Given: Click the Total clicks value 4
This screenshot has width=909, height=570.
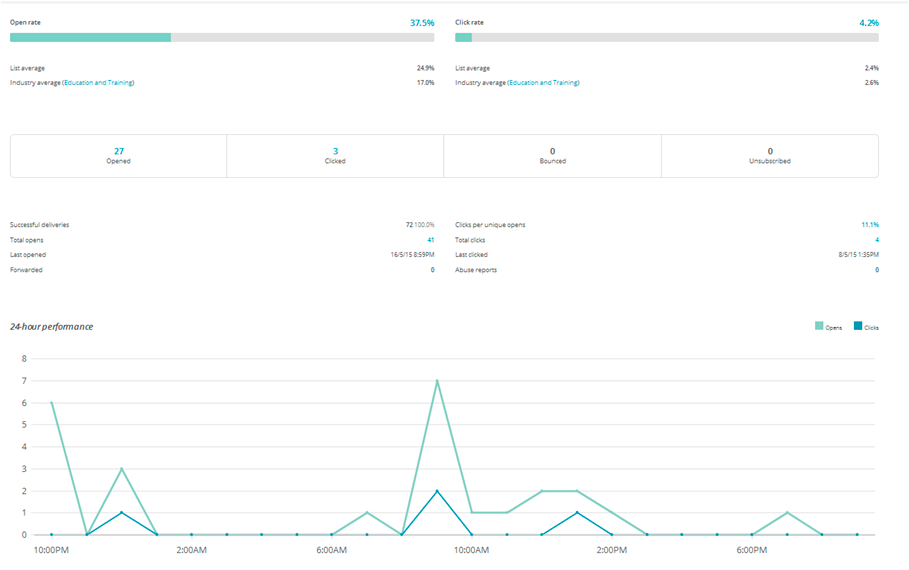Looking at the screenshot, I should point(877,240).
